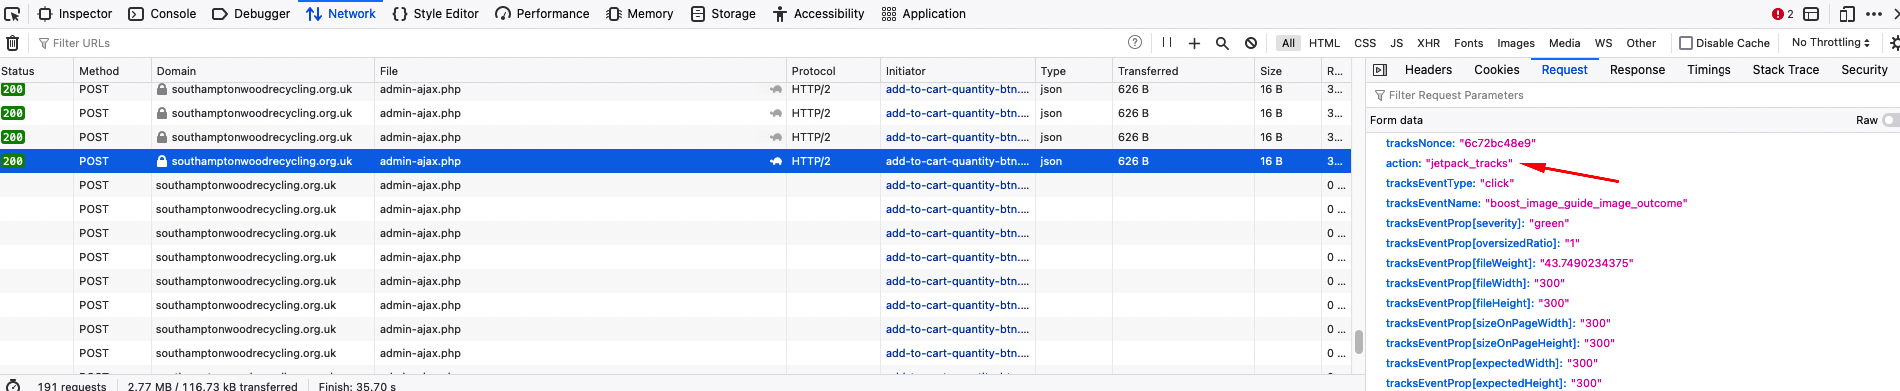Open the Cookies details tab
Screen dimensions: 1900x391
[x=1496, y=70]
